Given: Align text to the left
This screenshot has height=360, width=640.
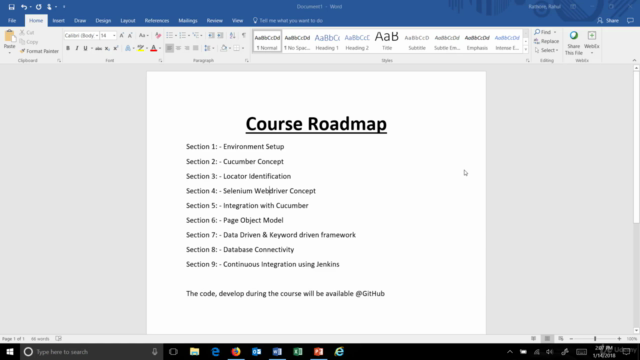Looking at the screenshot, I should point(169,49).
